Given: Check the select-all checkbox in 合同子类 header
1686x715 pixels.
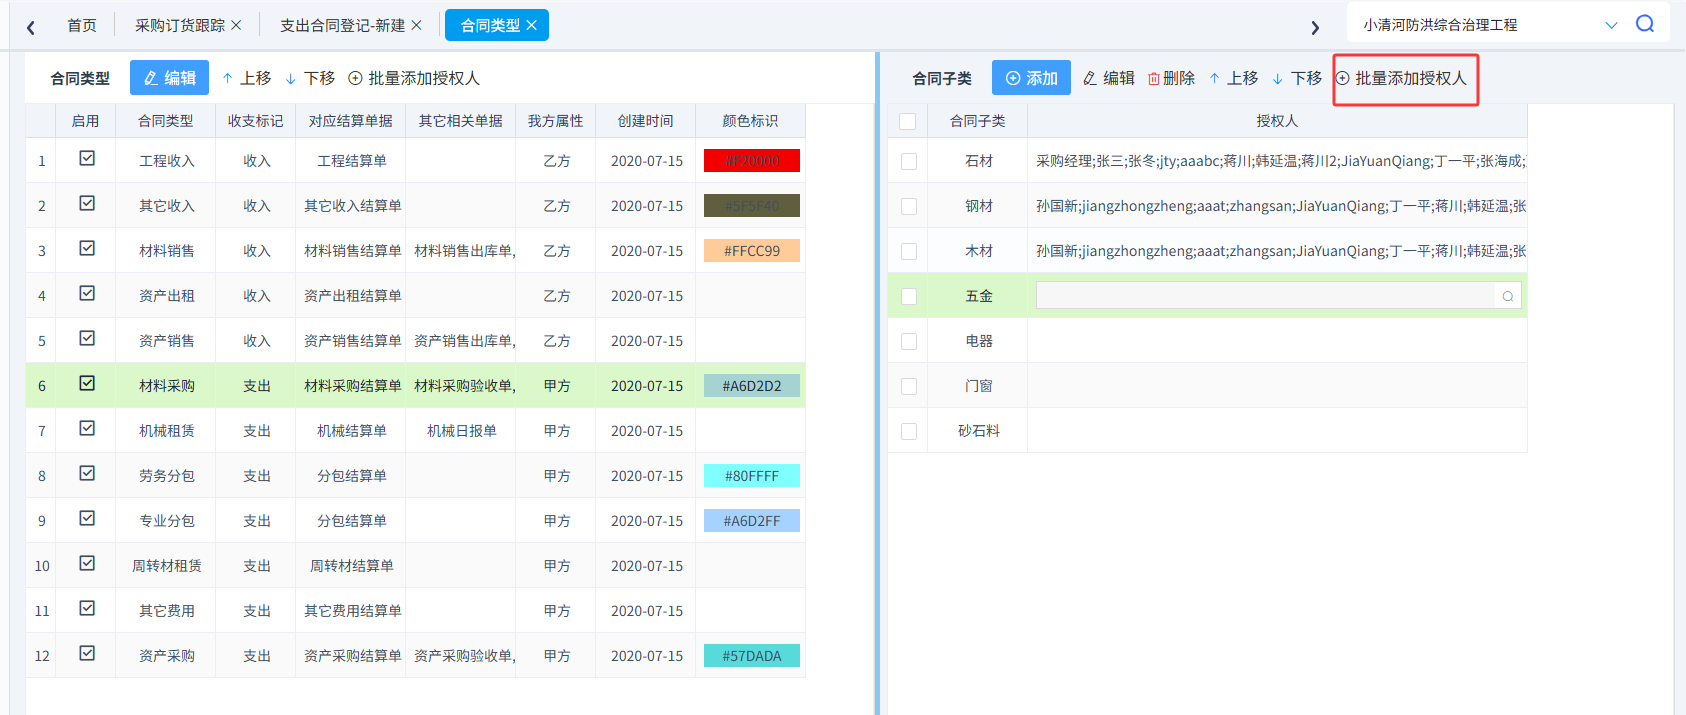Looking at the screenshot, I should [x=908, y=121].
